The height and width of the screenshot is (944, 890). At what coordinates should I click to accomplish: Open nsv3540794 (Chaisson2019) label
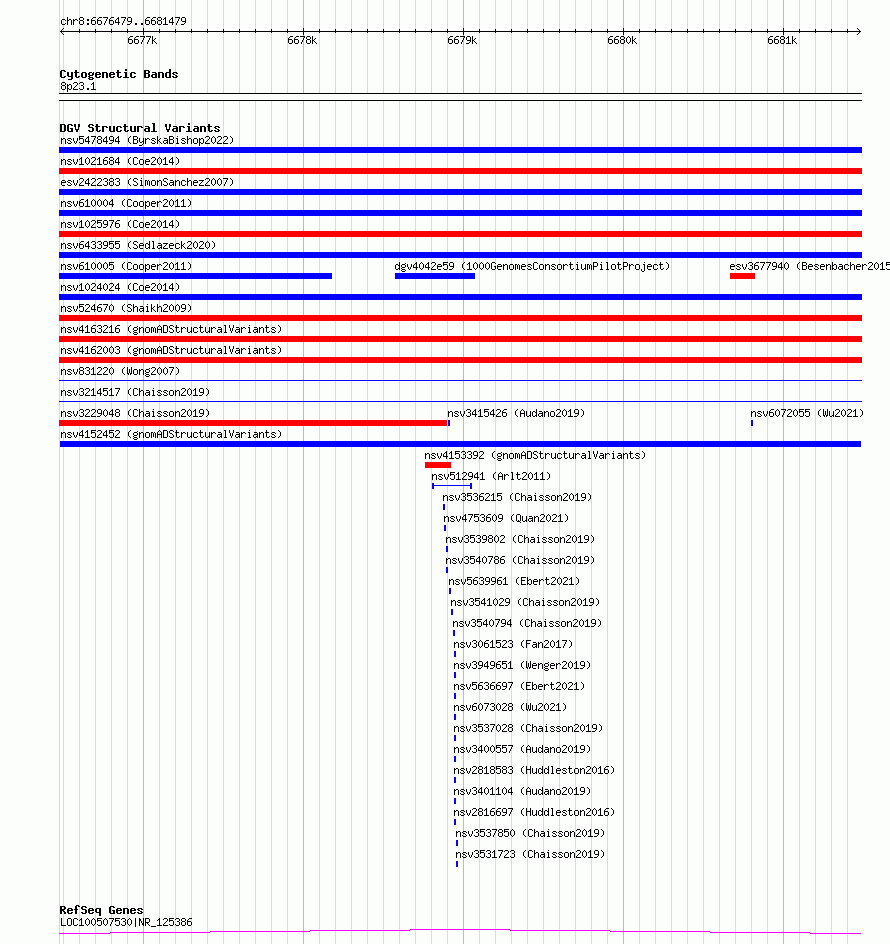pos(527,624)
